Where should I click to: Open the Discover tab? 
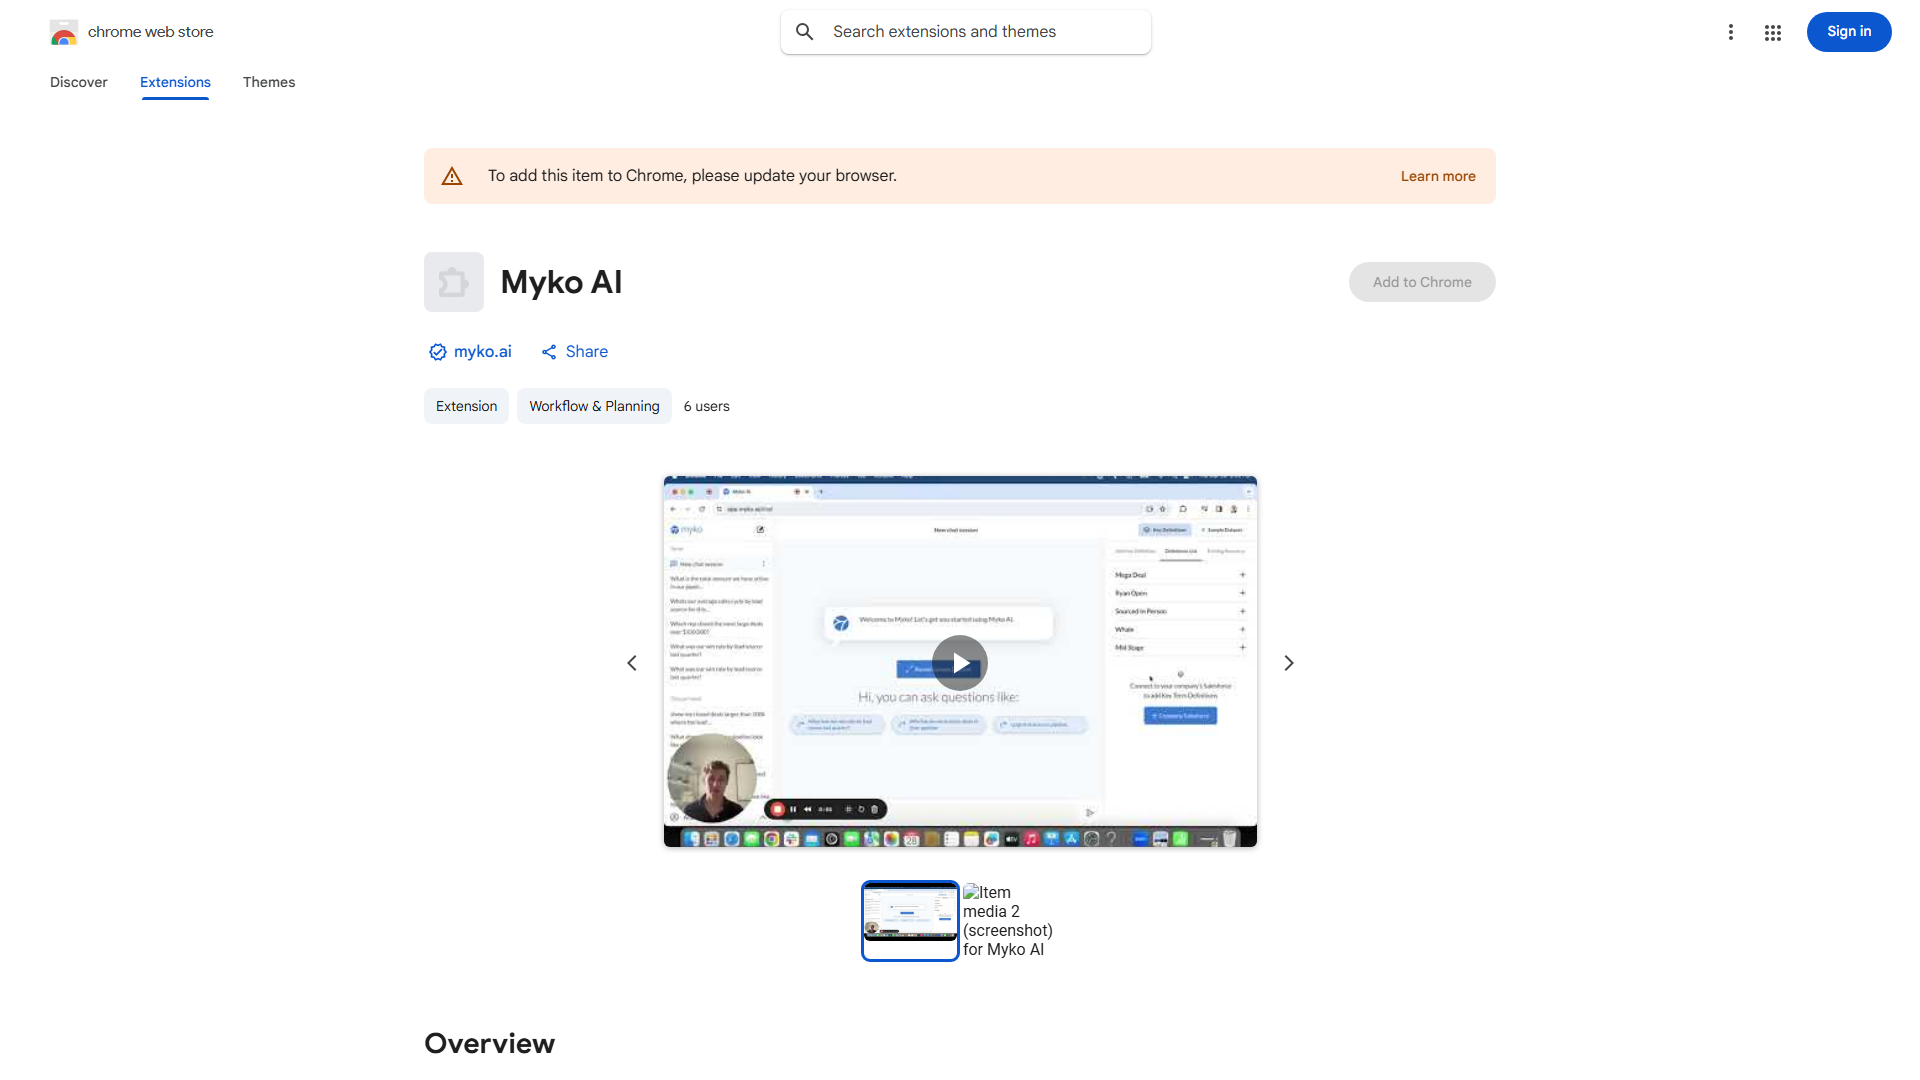(78, 82)
